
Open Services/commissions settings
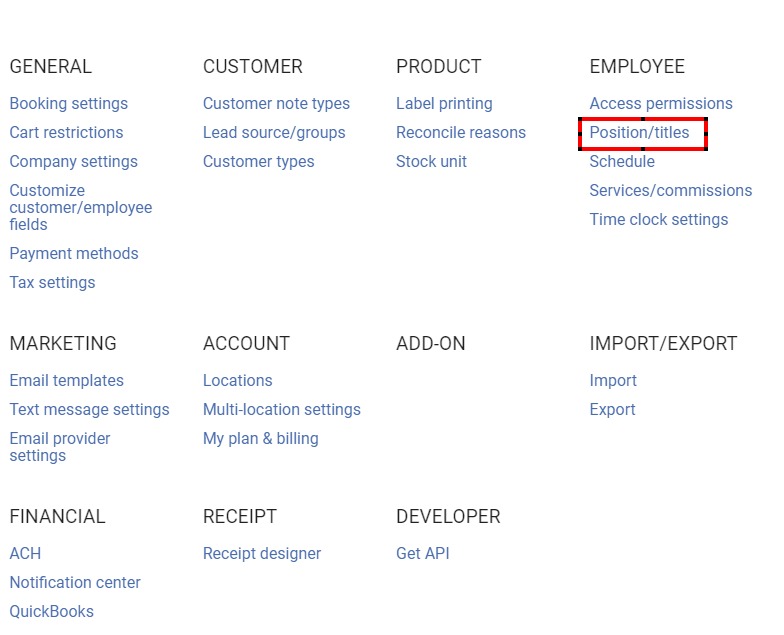coord(670,191)
